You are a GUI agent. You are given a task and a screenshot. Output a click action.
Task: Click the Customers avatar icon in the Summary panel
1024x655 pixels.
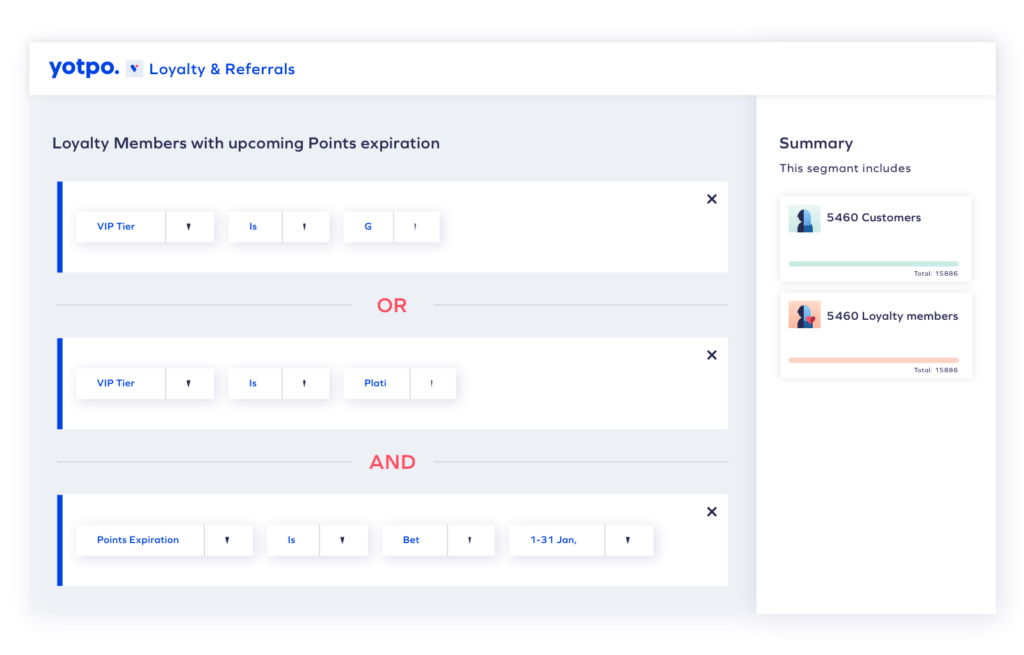click(805, 218)
